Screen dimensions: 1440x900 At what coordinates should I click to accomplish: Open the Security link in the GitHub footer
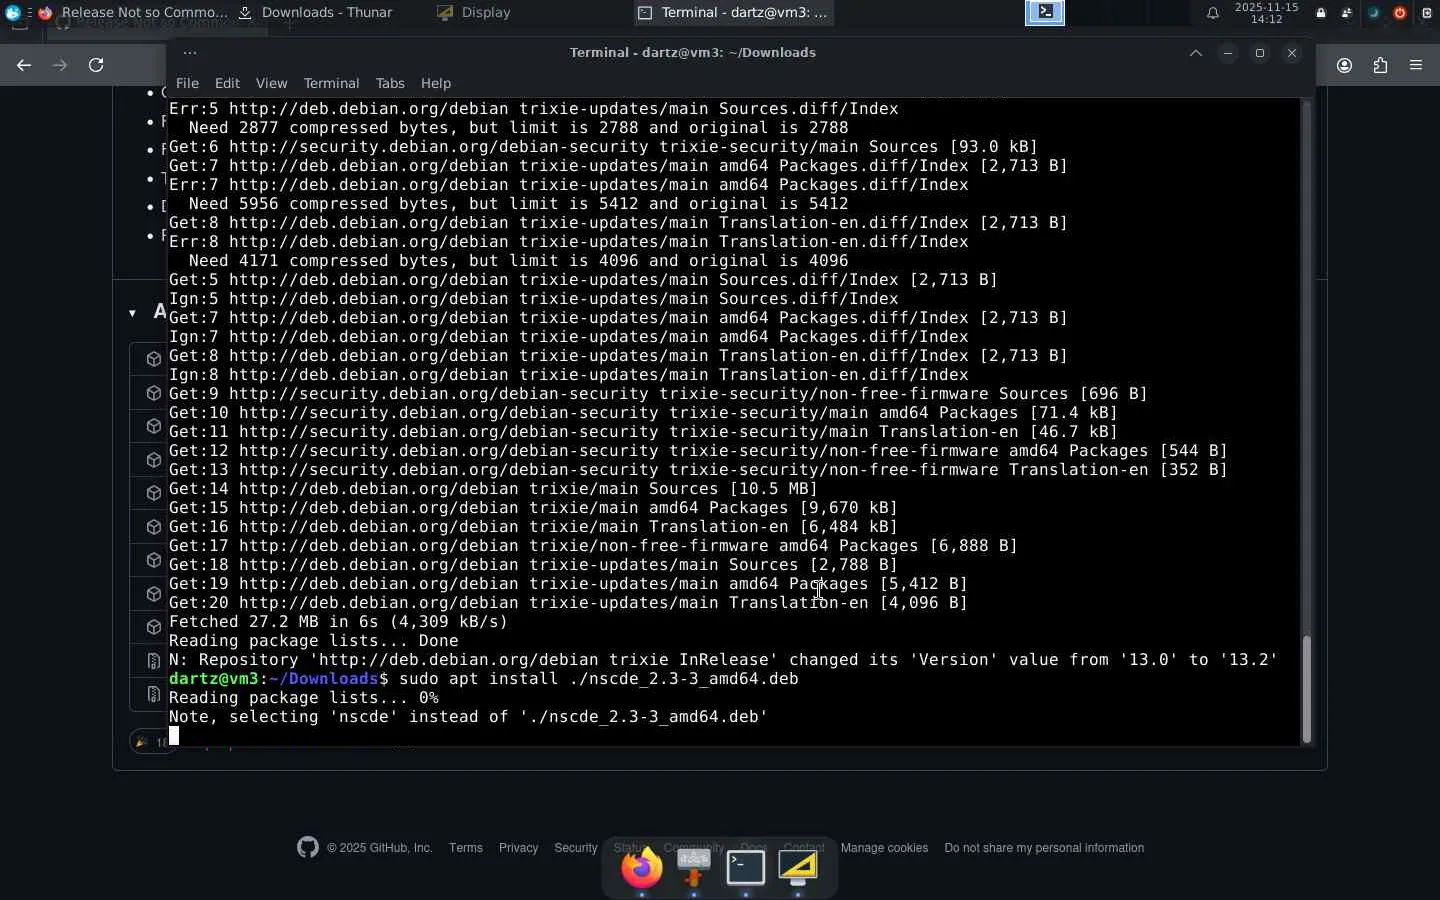point(576,848)
